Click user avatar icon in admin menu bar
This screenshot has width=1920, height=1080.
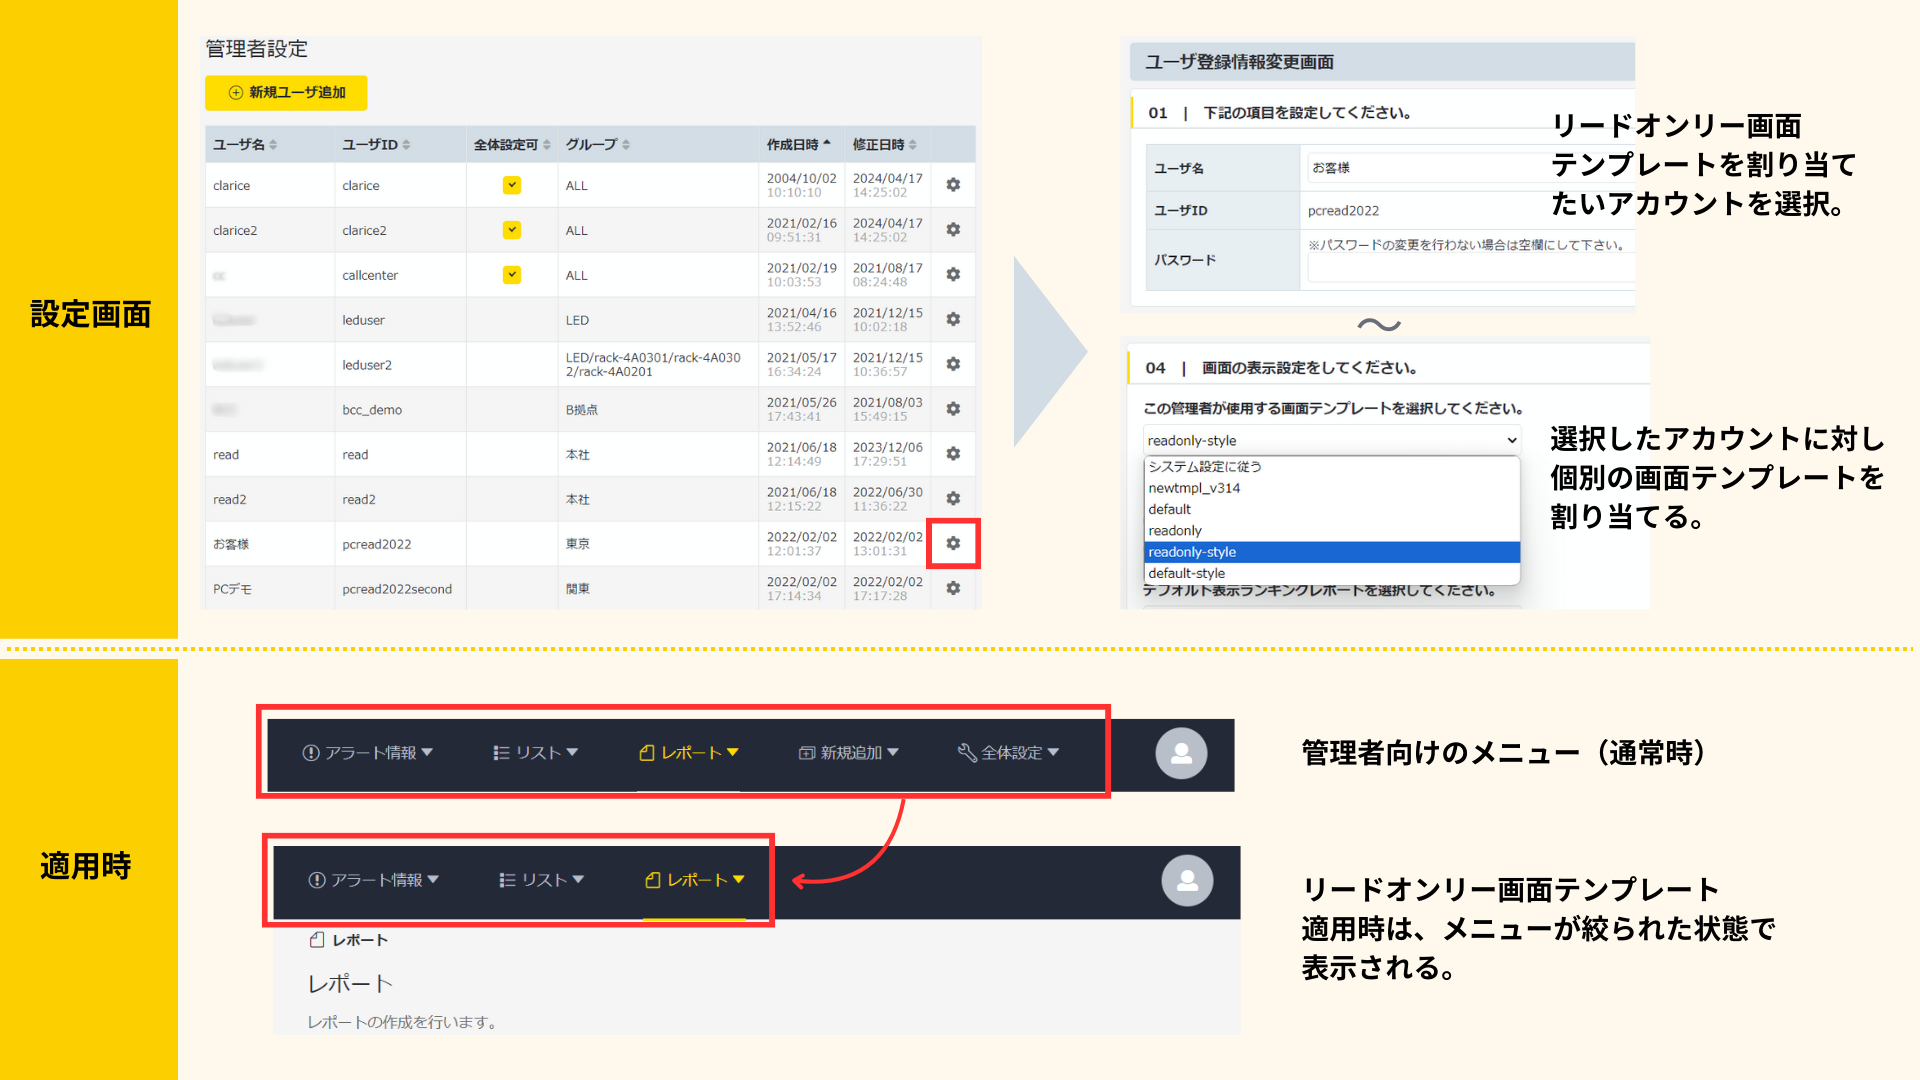(1181, 754)
